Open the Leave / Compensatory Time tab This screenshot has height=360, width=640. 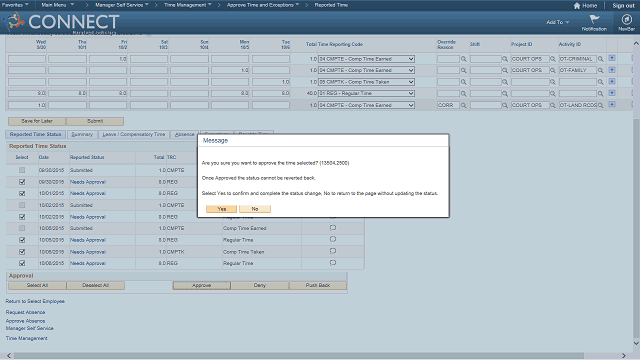coord(133,134)
